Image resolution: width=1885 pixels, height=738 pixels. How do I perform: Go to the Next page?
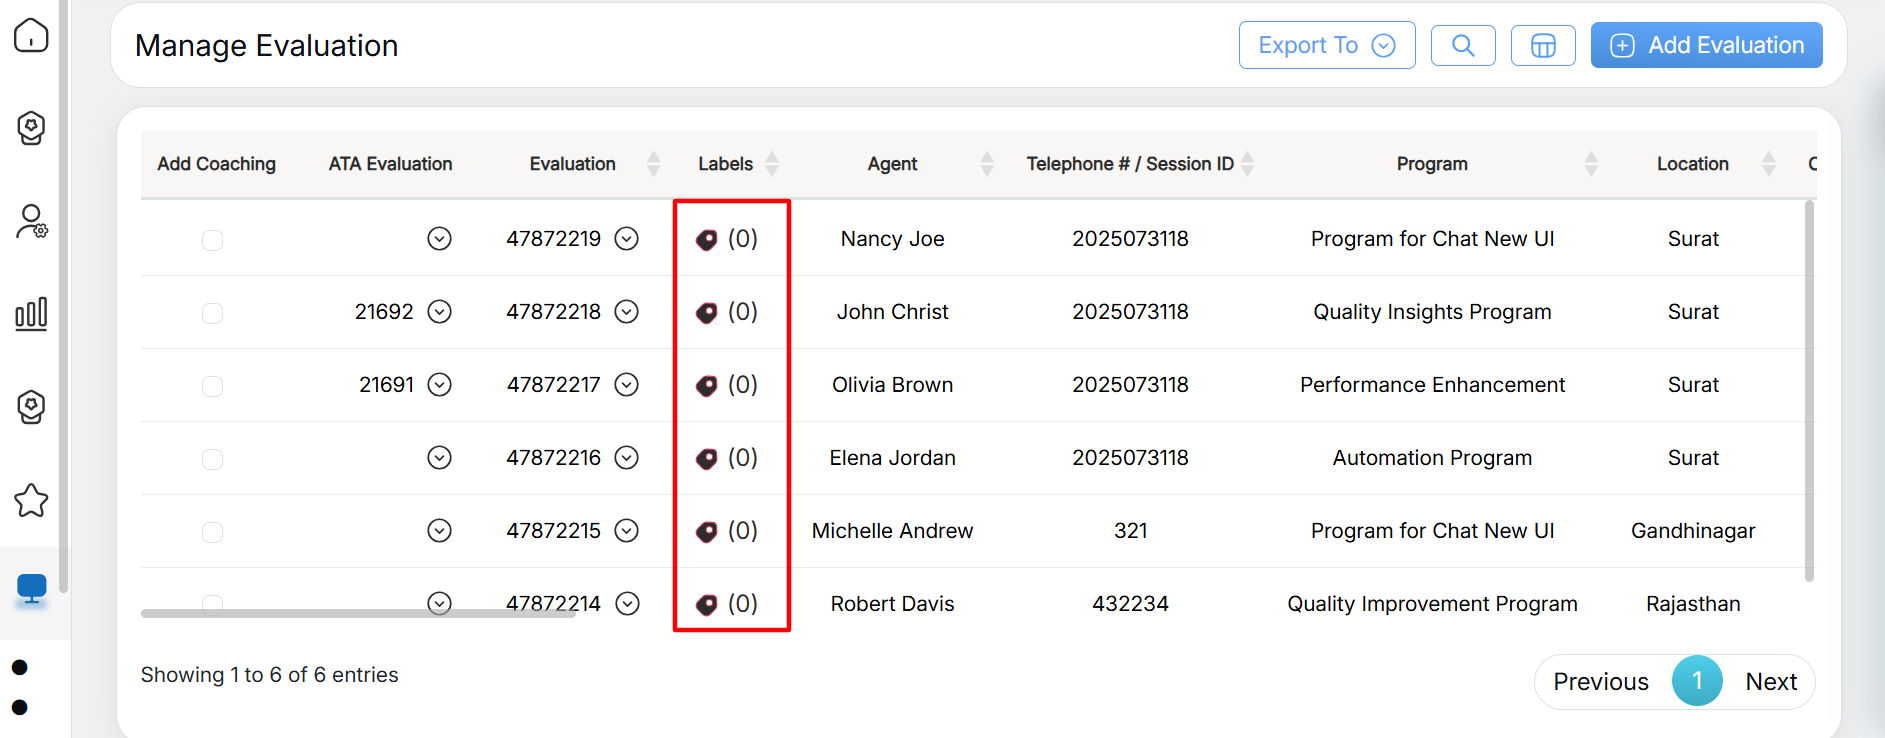[1770, 682]
